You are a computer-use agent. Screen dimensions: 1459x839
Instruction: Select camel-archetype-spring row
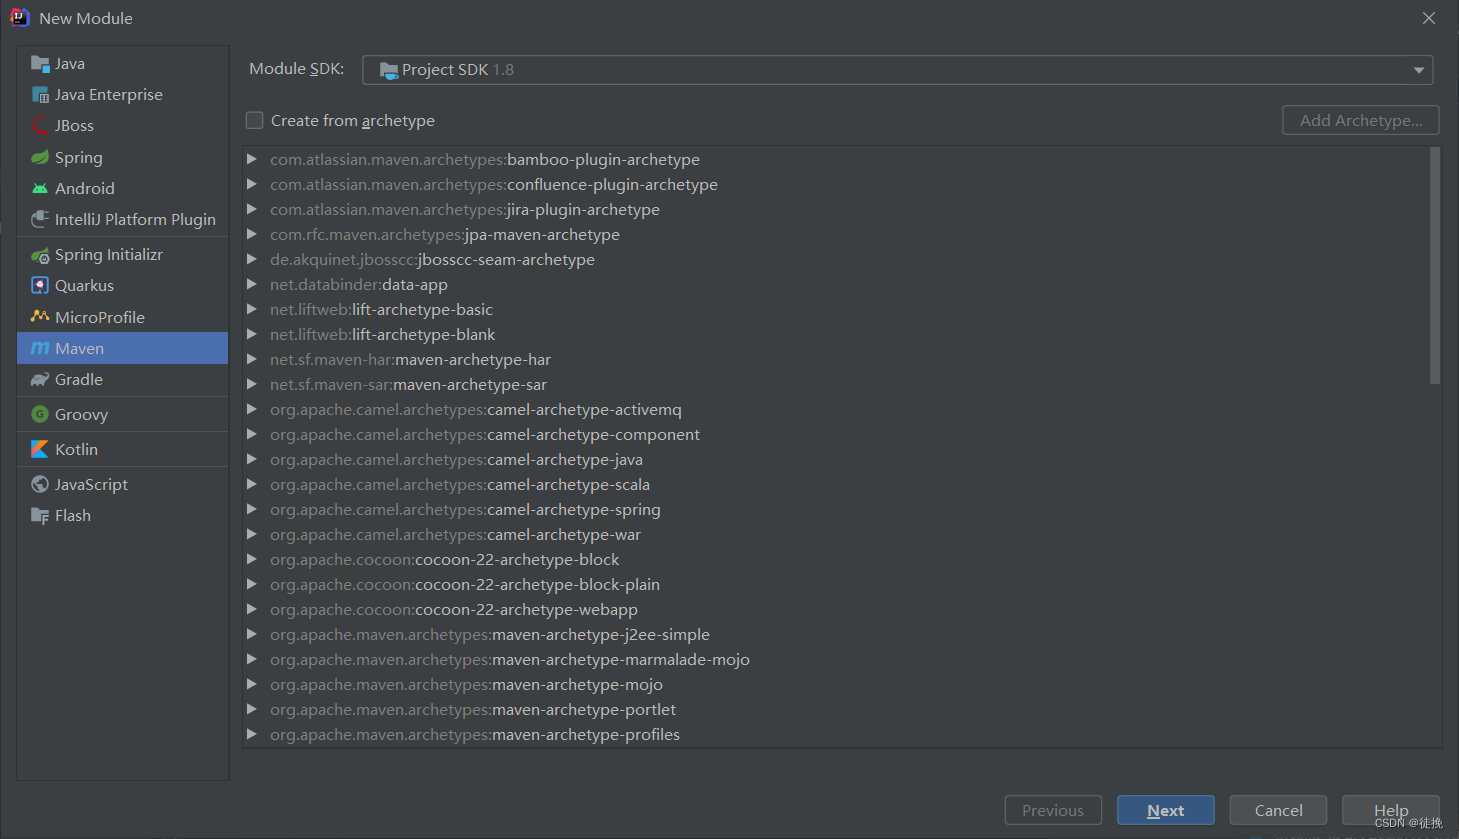pyautogui.click(x=836, y=510)
